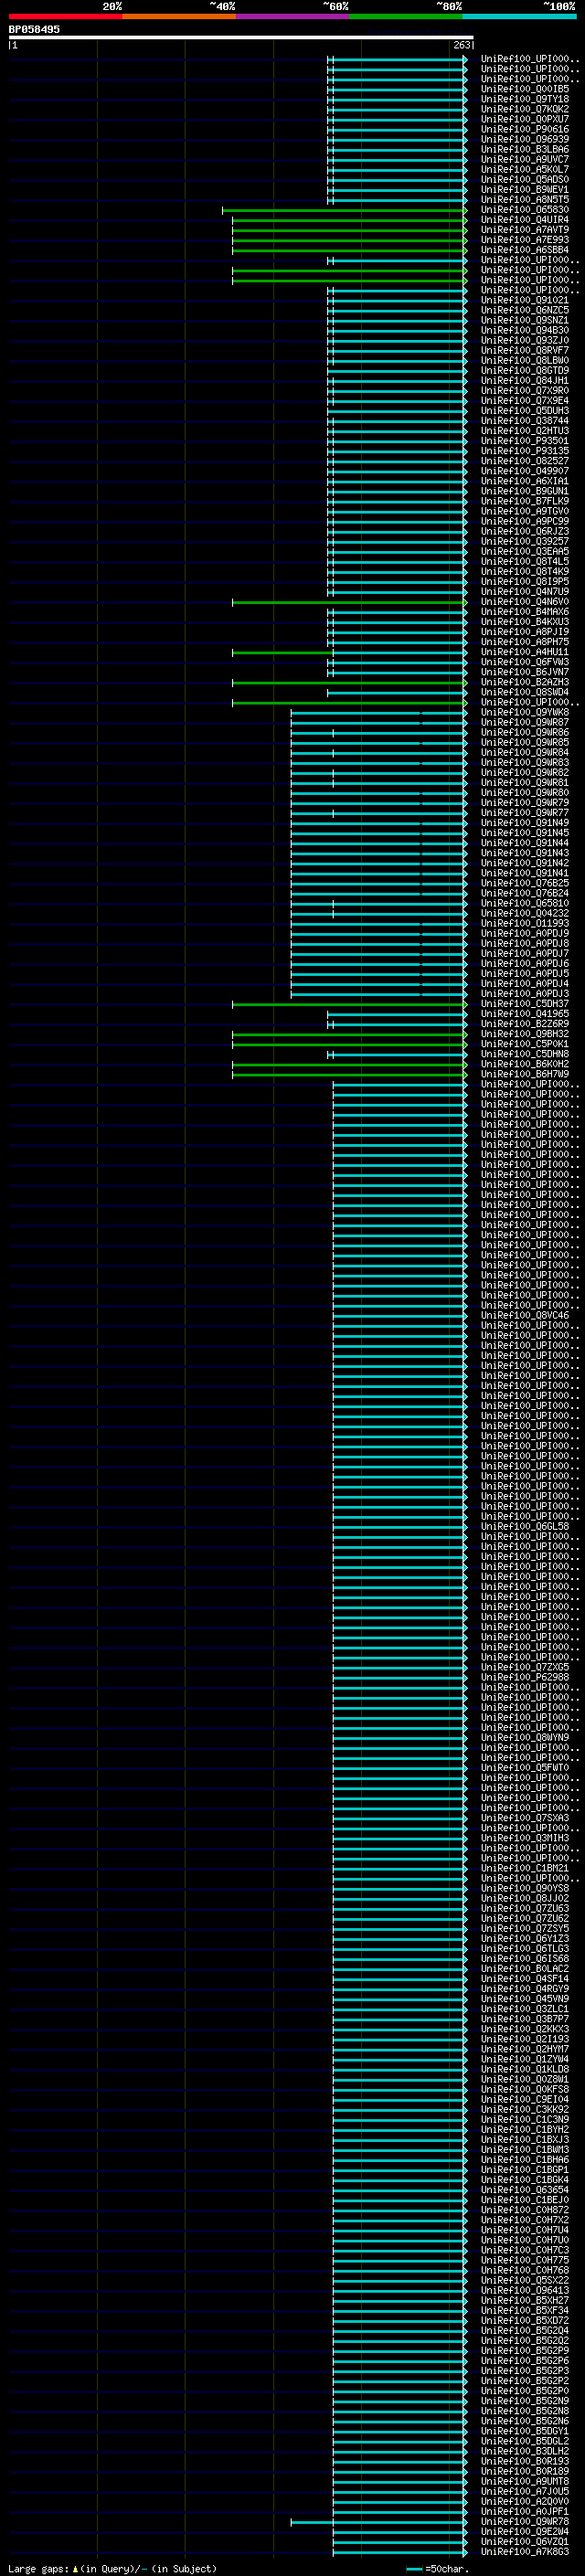Click cyan alignment bar of UniRef100_Q9WR78
Screen dimensions: 585x2576
pyautogui.click(x=379, y=2522)
